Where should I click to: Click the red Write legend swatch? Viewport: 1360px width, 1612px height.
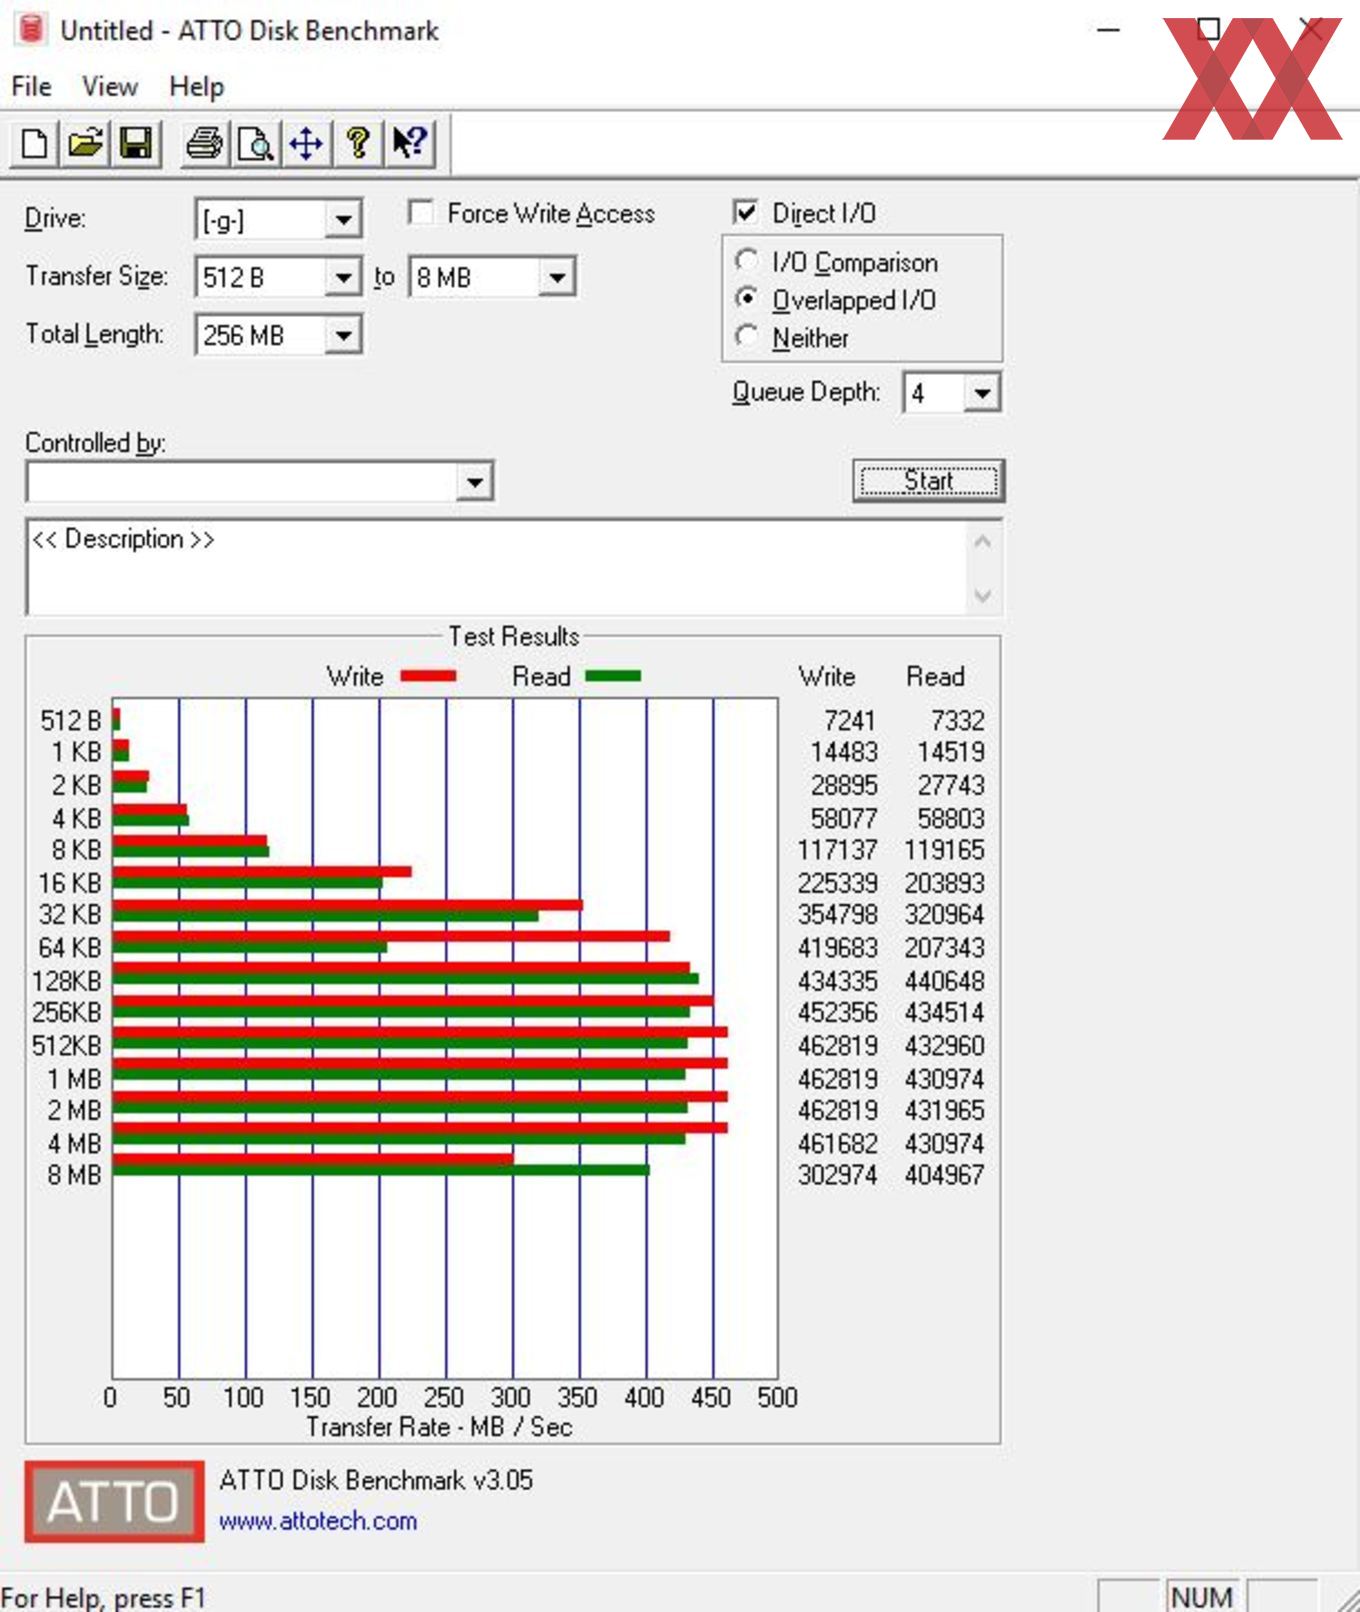tap(428, 677)
